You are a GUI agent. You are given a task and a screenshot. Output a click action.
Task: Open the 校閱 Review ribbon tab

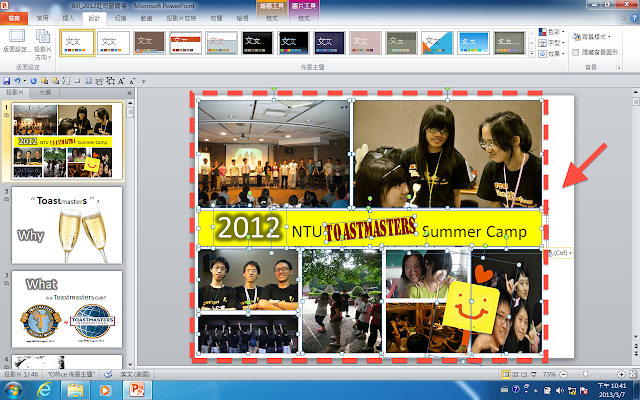216,18
